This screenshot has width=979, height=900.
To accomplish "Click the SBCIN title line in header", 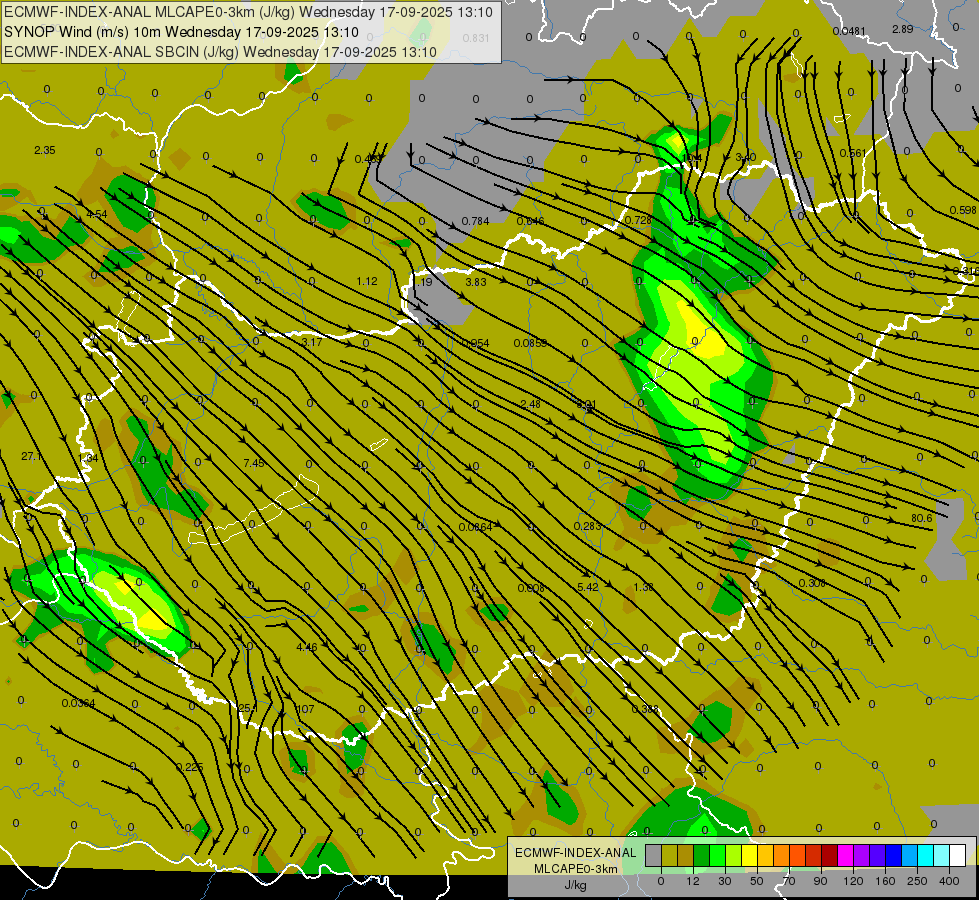I will pyautogui.click(x=220, y=51).
